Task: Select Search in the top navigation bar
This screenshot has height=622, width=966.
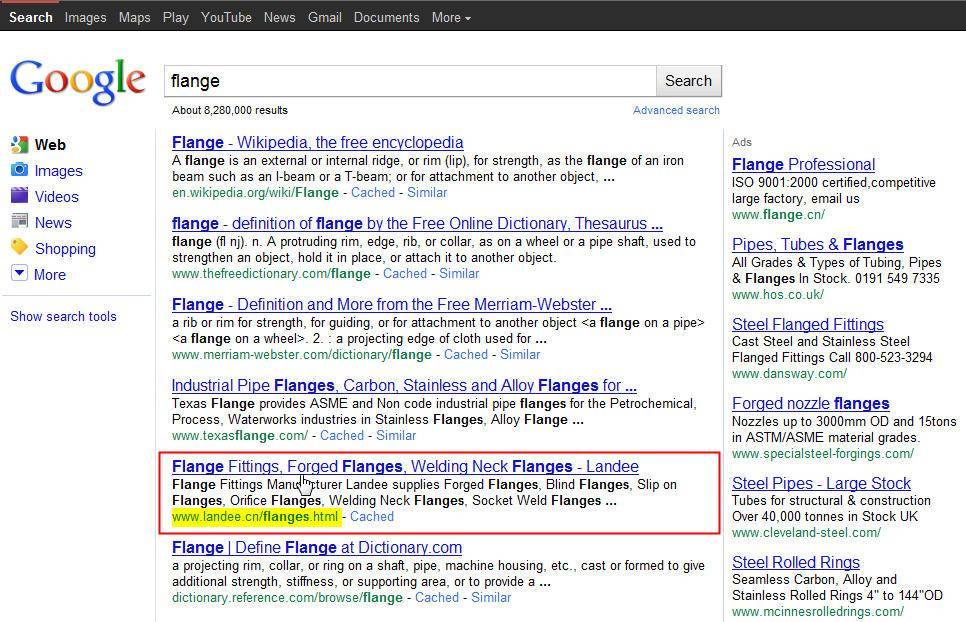Action: click(30, 17)
